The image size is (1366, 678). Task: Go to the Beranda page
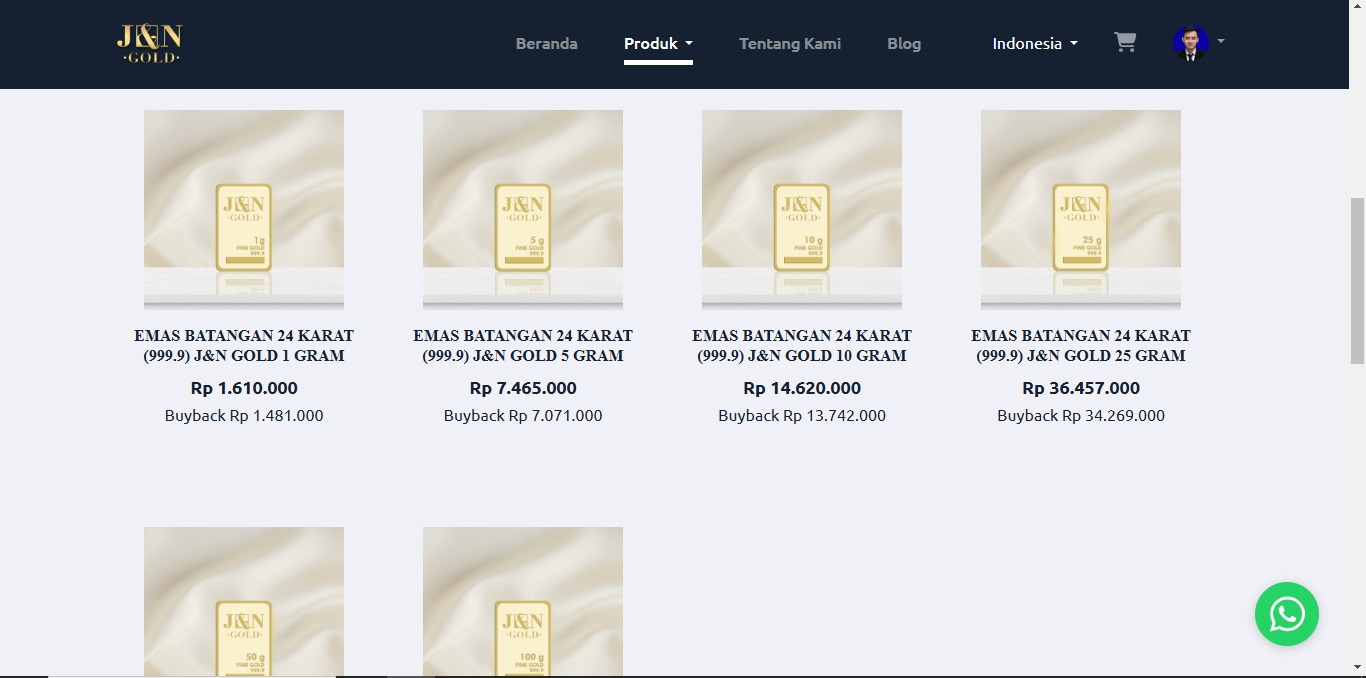[546, 44]
